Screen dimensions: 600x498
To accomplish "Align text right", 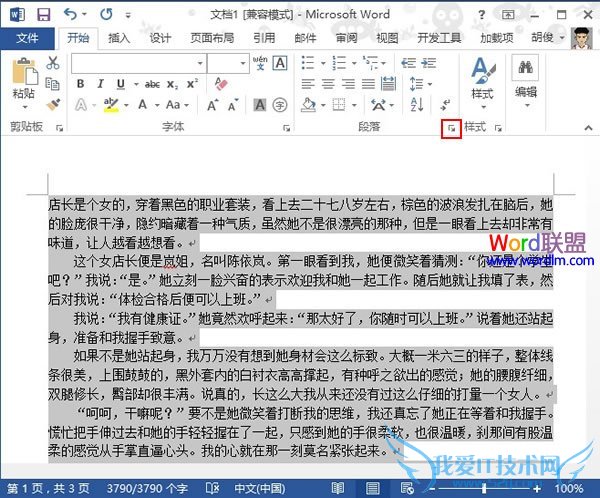I will click(348, 84).
